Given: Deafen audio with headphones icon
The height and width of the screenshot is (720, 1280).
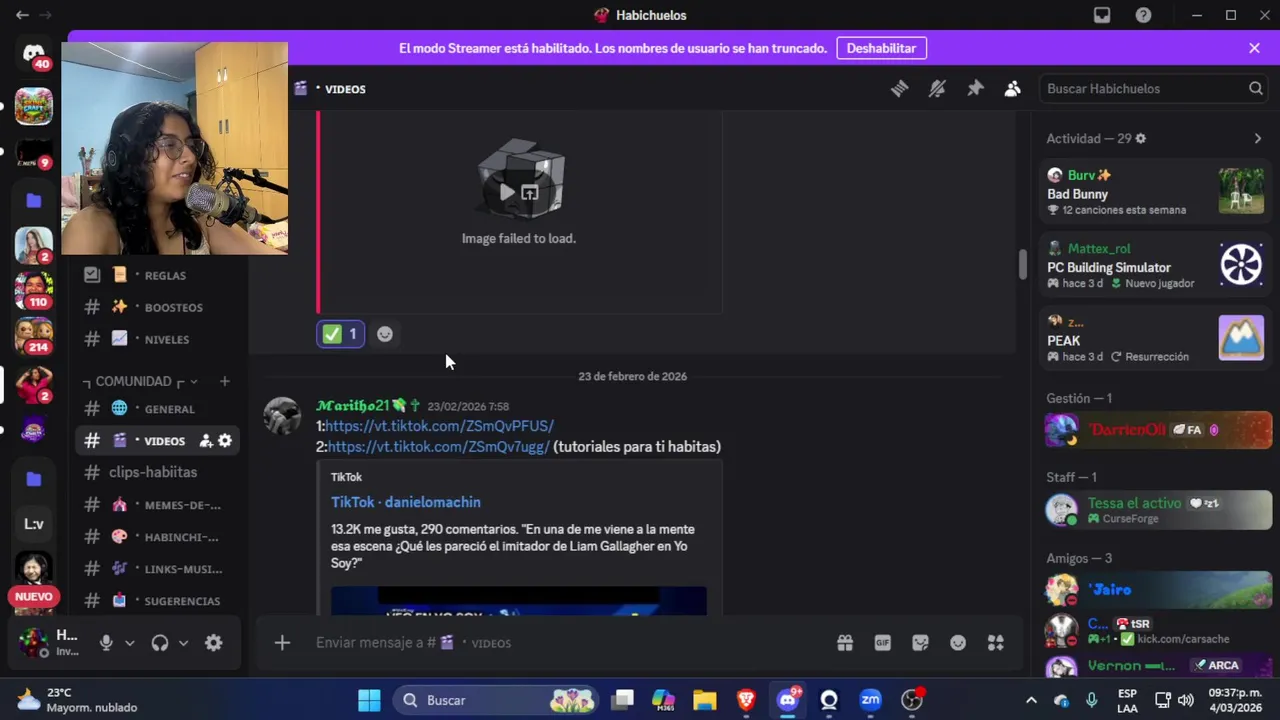Looking at the screenshot, I should 160,643.
